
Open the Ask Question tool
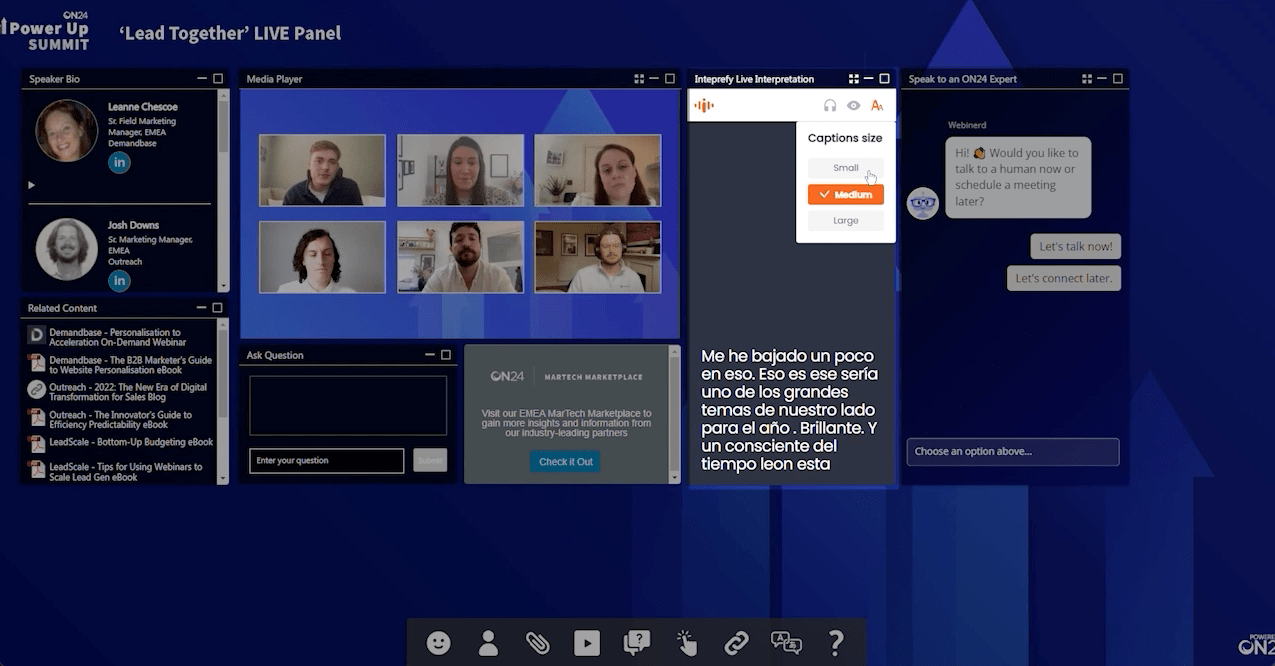point(637,643)
